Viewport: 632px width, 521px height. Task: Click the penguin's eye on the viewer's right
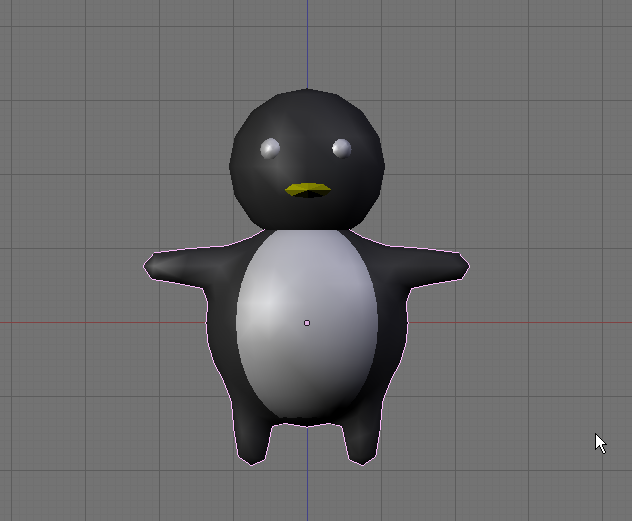[x=342, y=148]
